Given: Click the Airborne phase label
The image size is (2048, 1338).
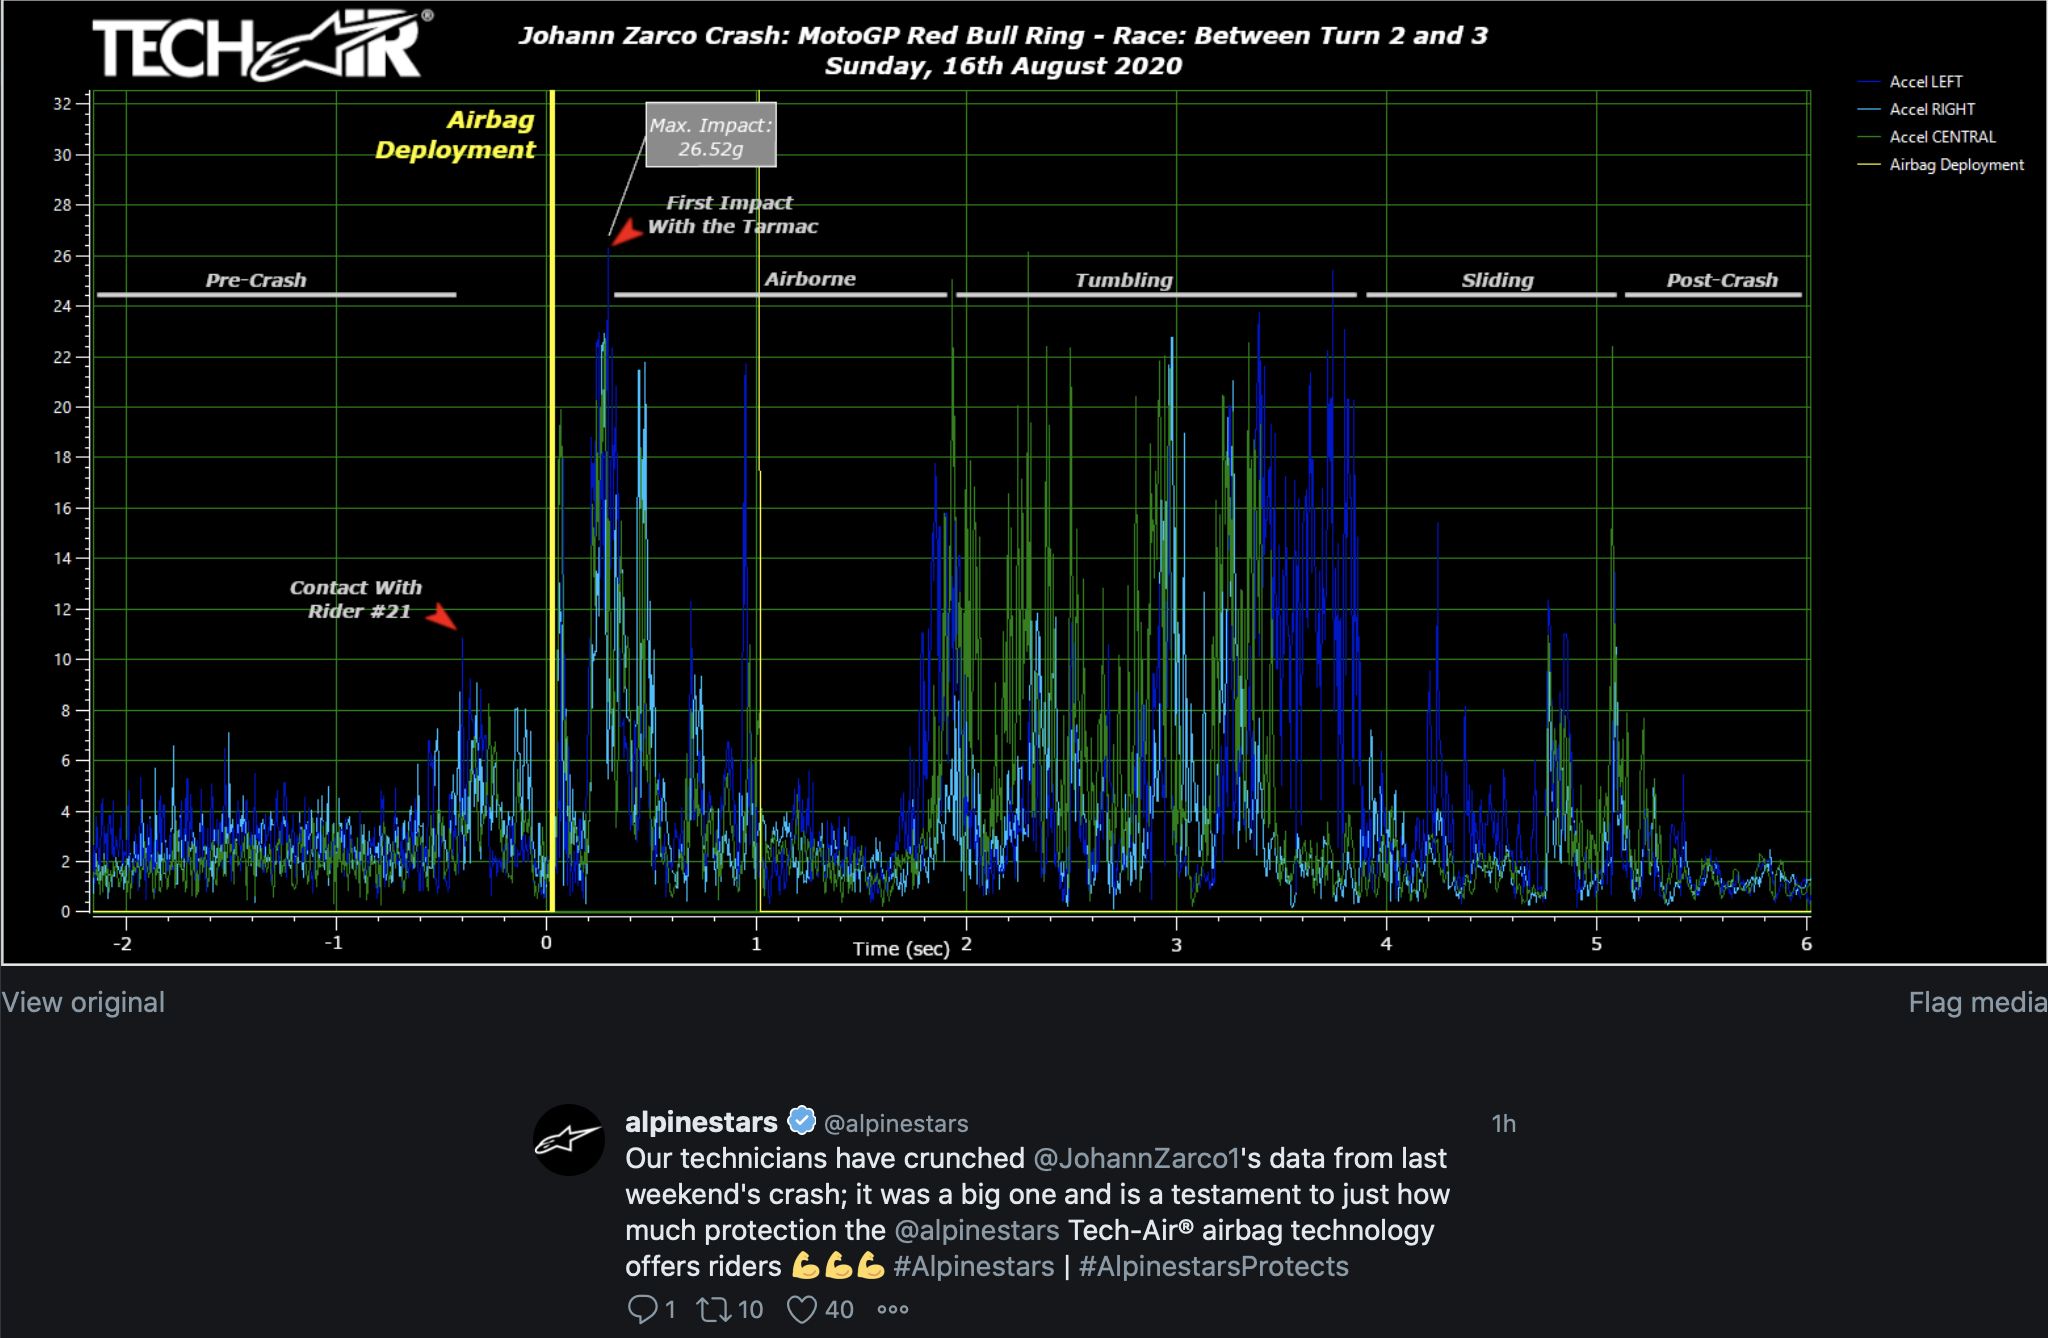Looking at the screenshot, I should point(810,279).
